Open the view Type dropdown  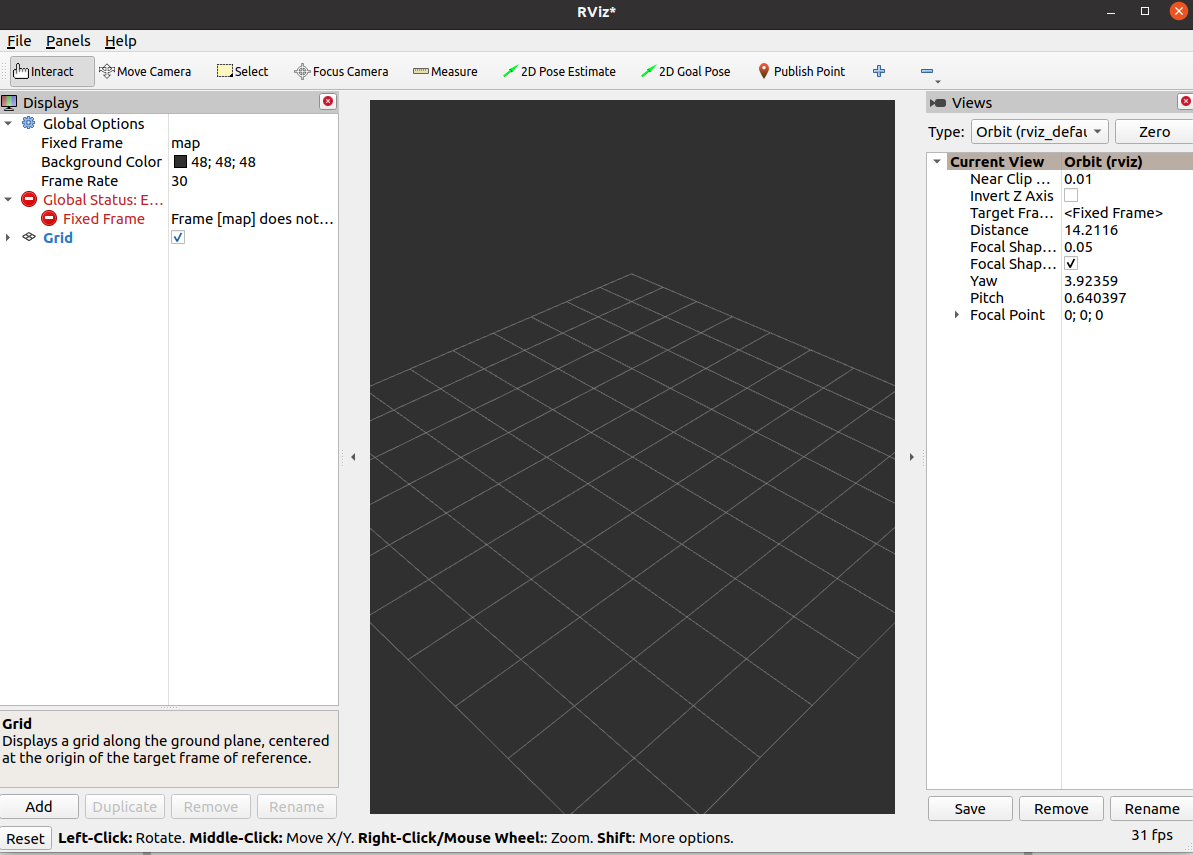pyautogui.click(x=1038, y=132)
